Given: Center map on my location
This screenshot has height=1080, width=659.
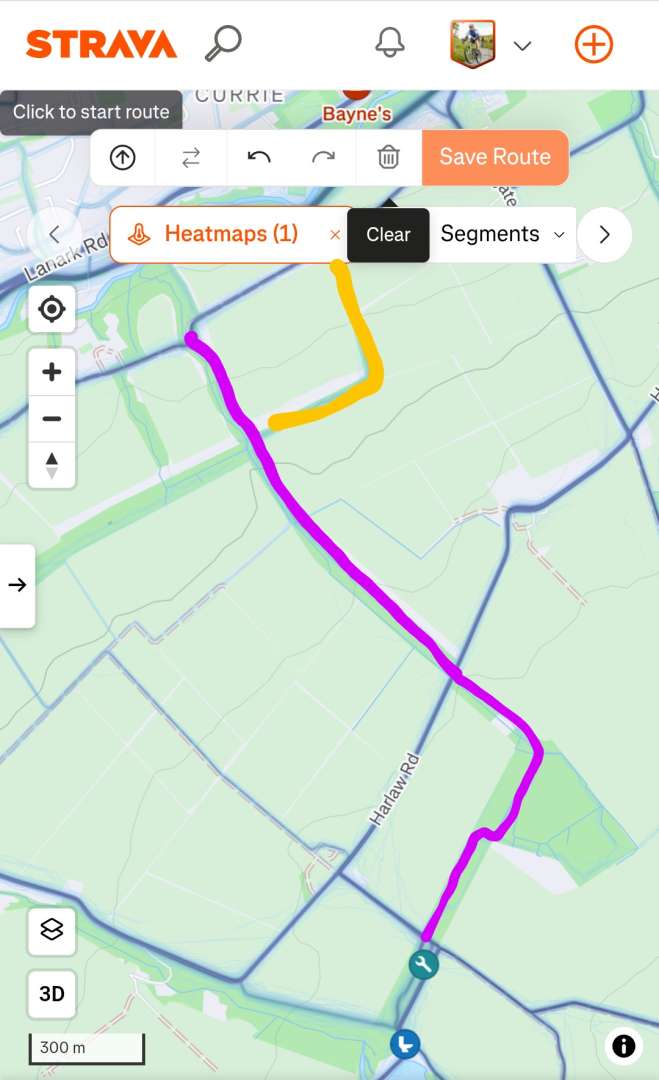Looking at the screenshot, I should (52, 309).
